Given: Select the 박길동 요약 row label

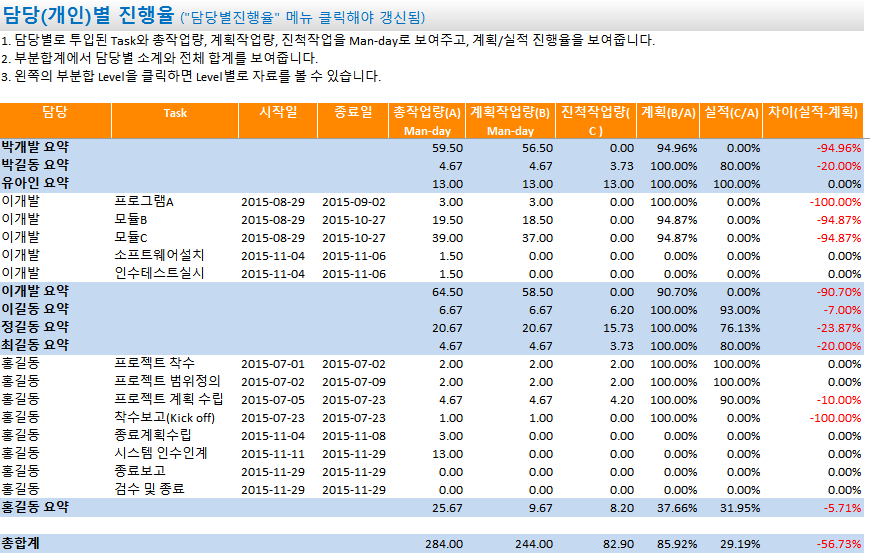Looking at the screenshot, I should (35, 165).
